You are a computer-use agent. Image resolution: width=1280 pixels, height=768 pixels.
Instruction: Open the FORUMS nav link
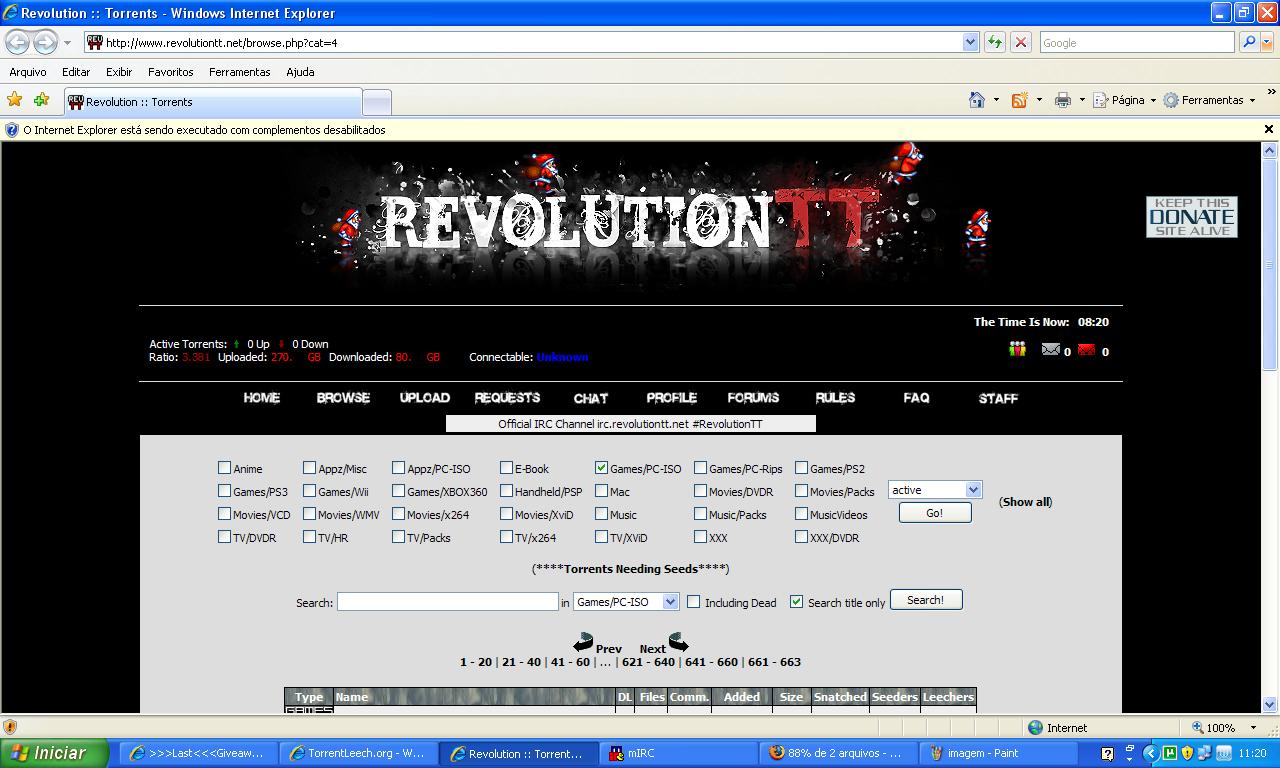point(753,398)
